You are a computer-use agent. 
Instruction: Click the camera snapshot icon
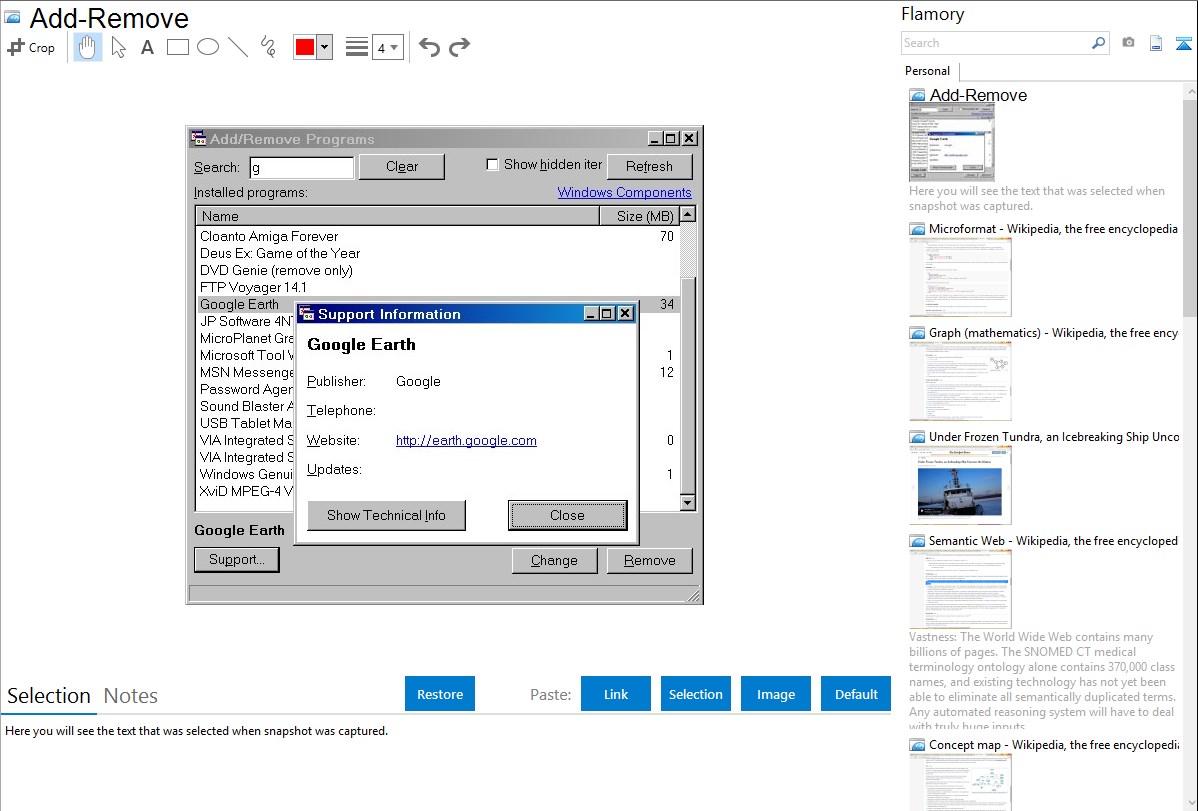[1128, 43]
